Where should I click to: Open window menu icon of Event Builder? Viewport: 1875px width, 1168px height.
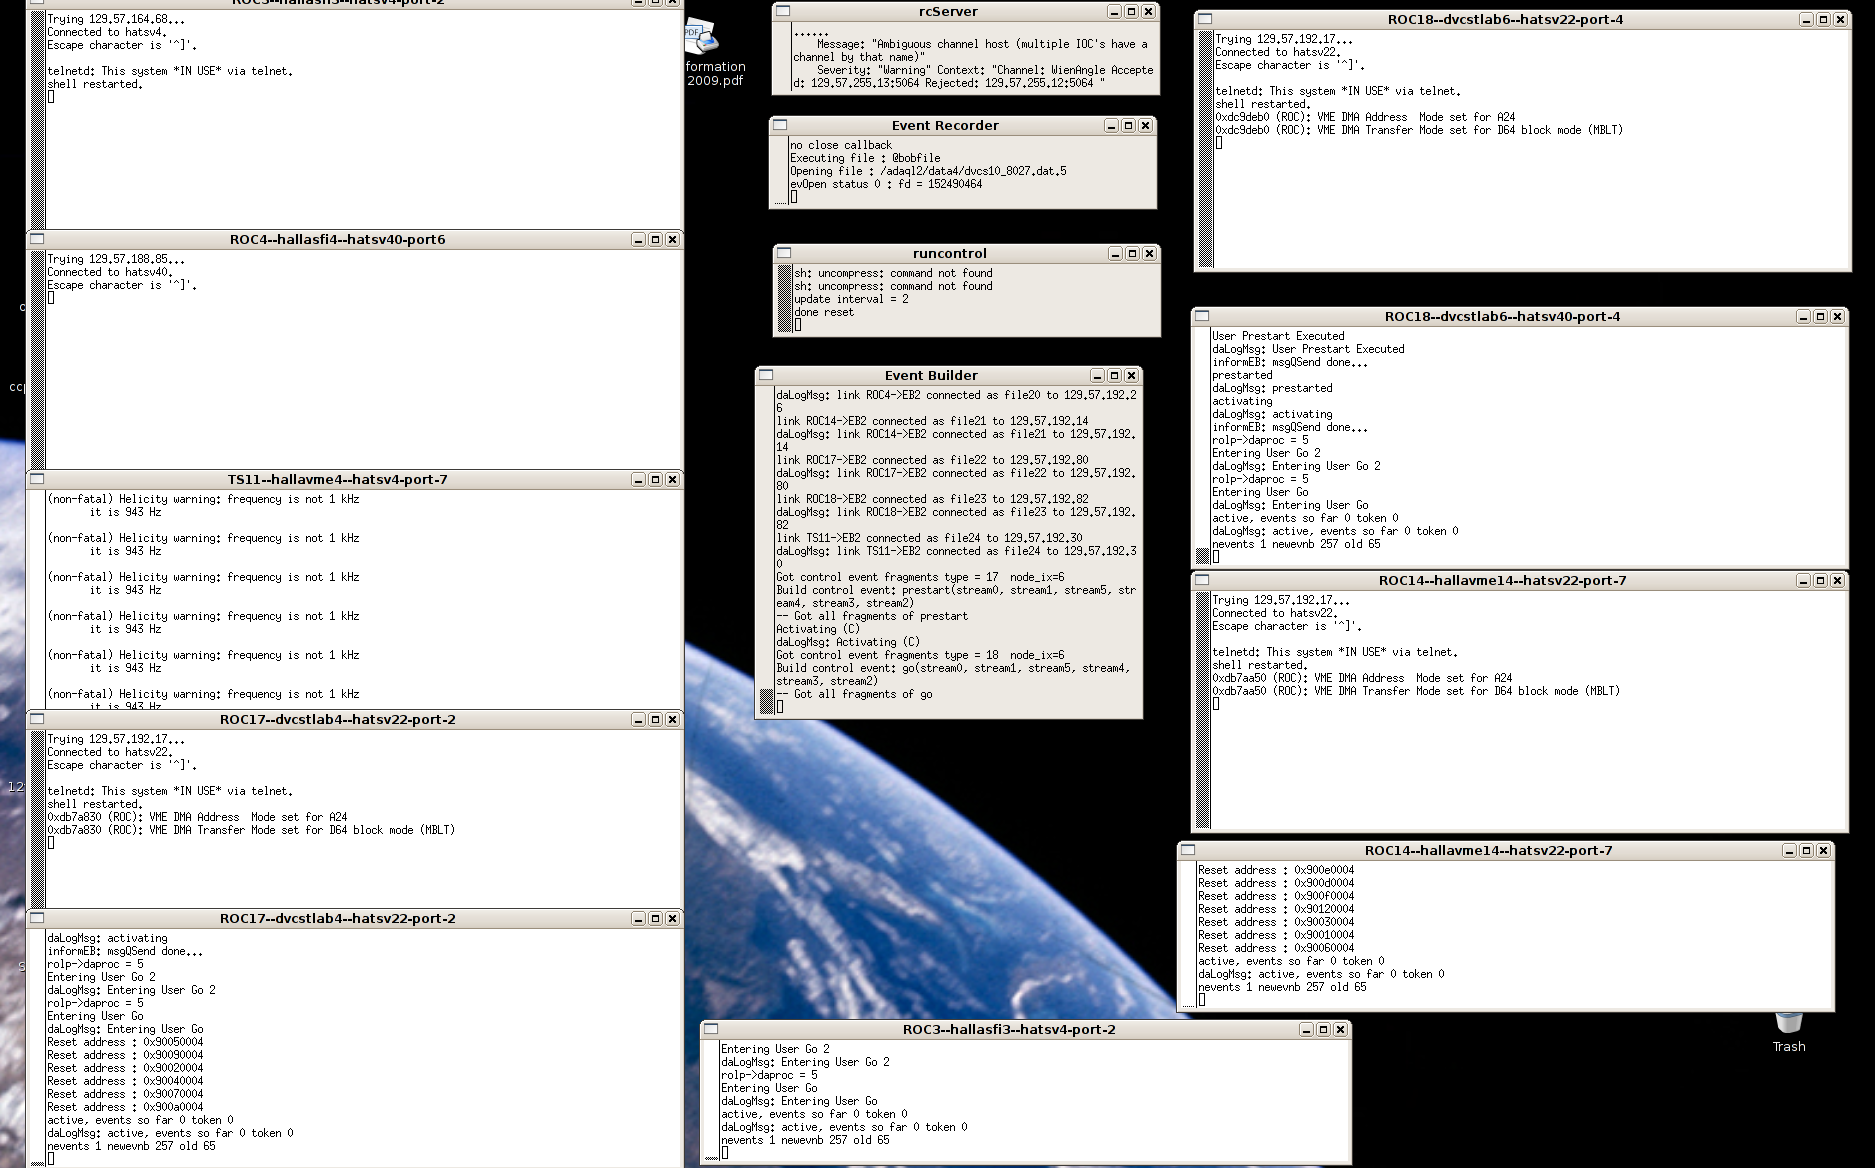[766, 375]
